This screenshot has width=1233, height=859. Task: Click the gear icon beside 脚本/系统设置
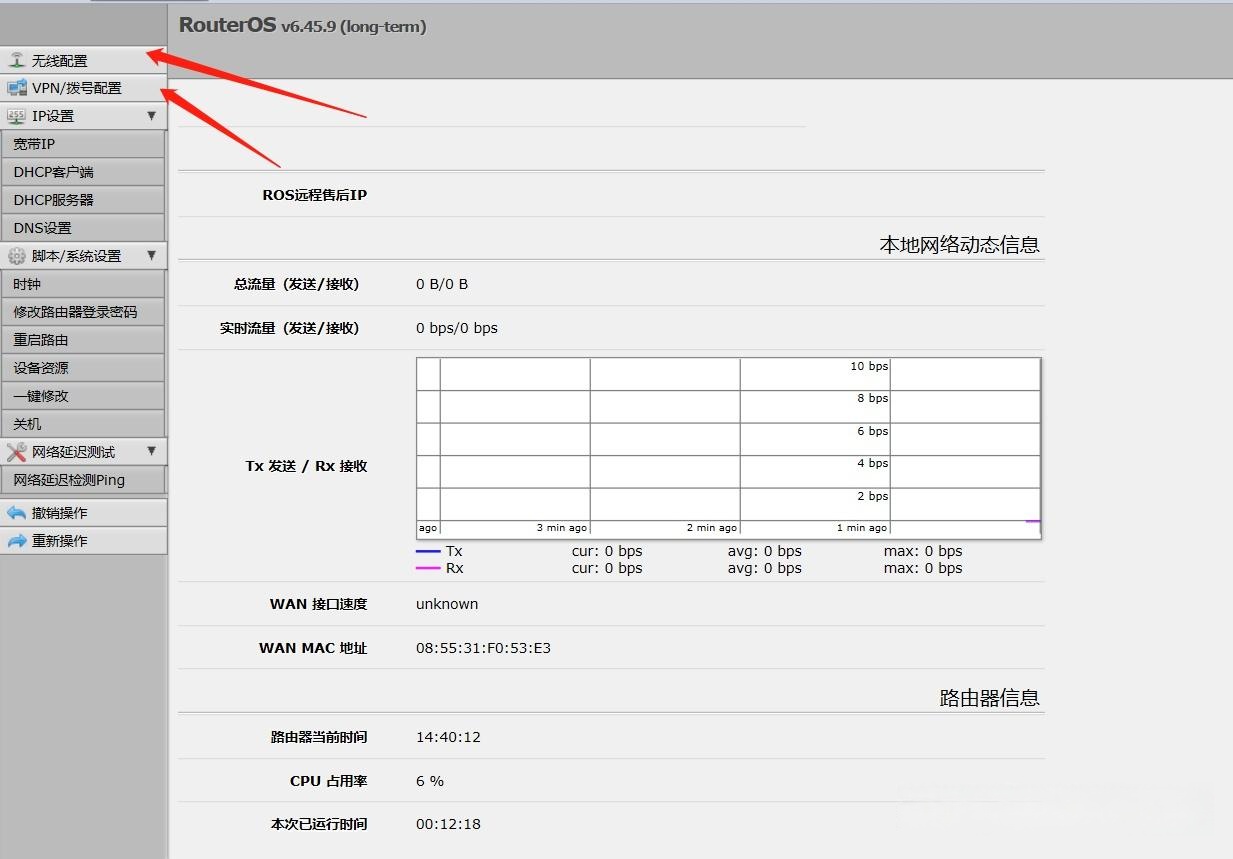(x=16, y=256)
